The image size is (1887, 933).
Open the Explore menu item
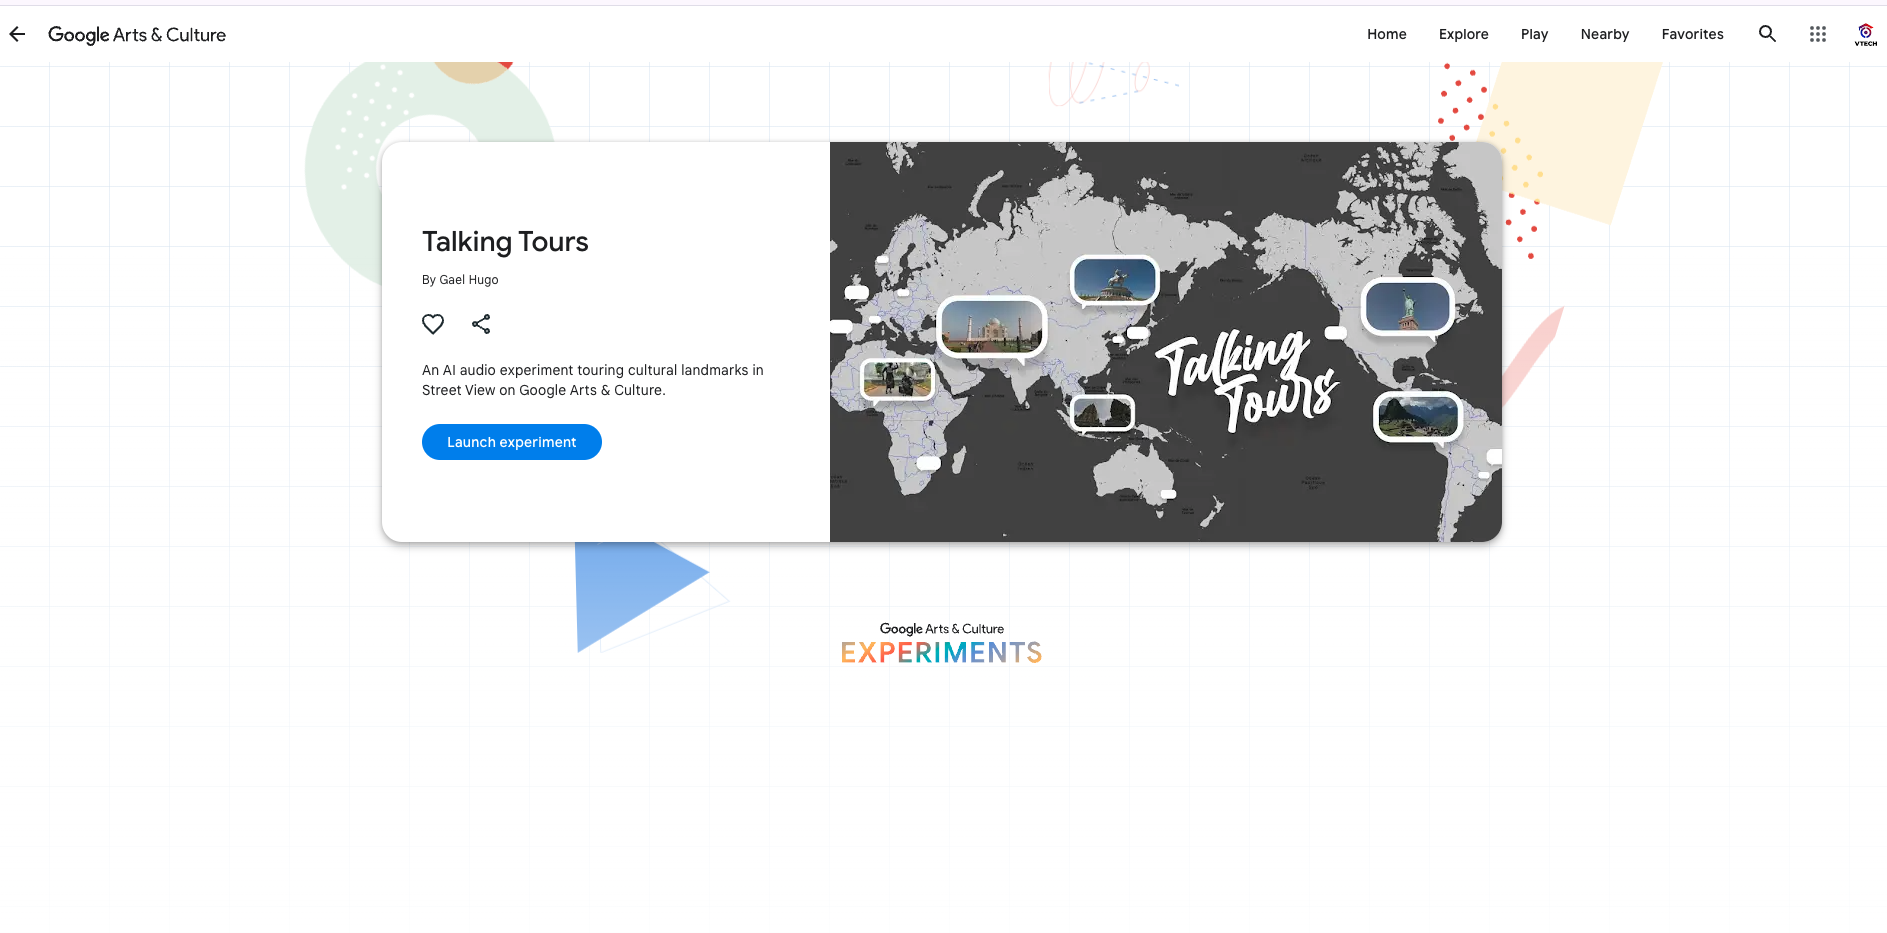(1463, 34)
